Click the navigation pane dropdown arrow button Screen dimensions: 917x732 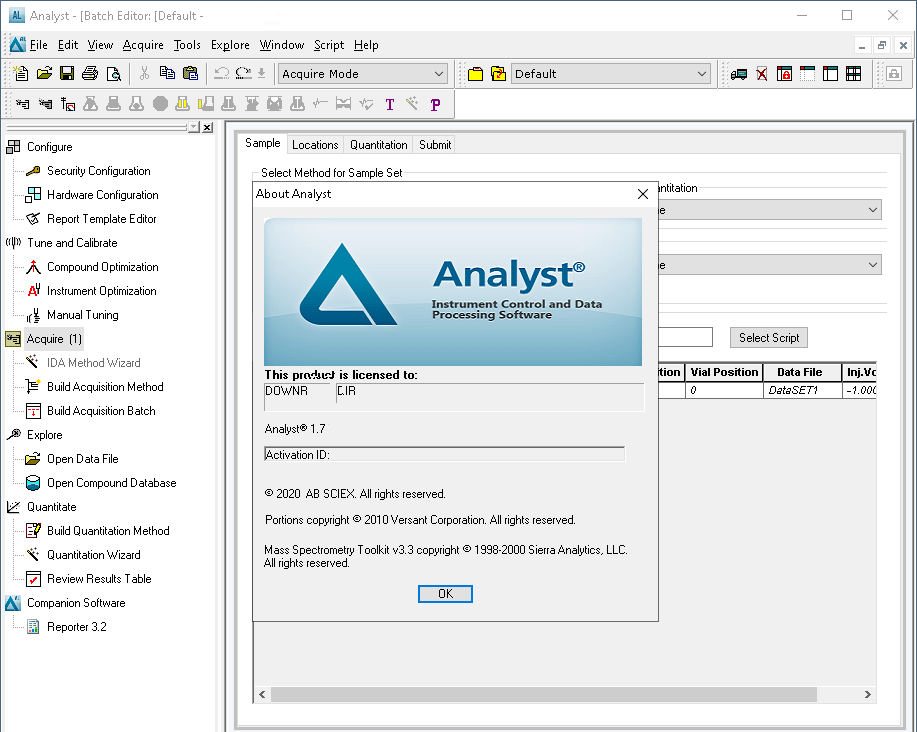tap(194, 127)
